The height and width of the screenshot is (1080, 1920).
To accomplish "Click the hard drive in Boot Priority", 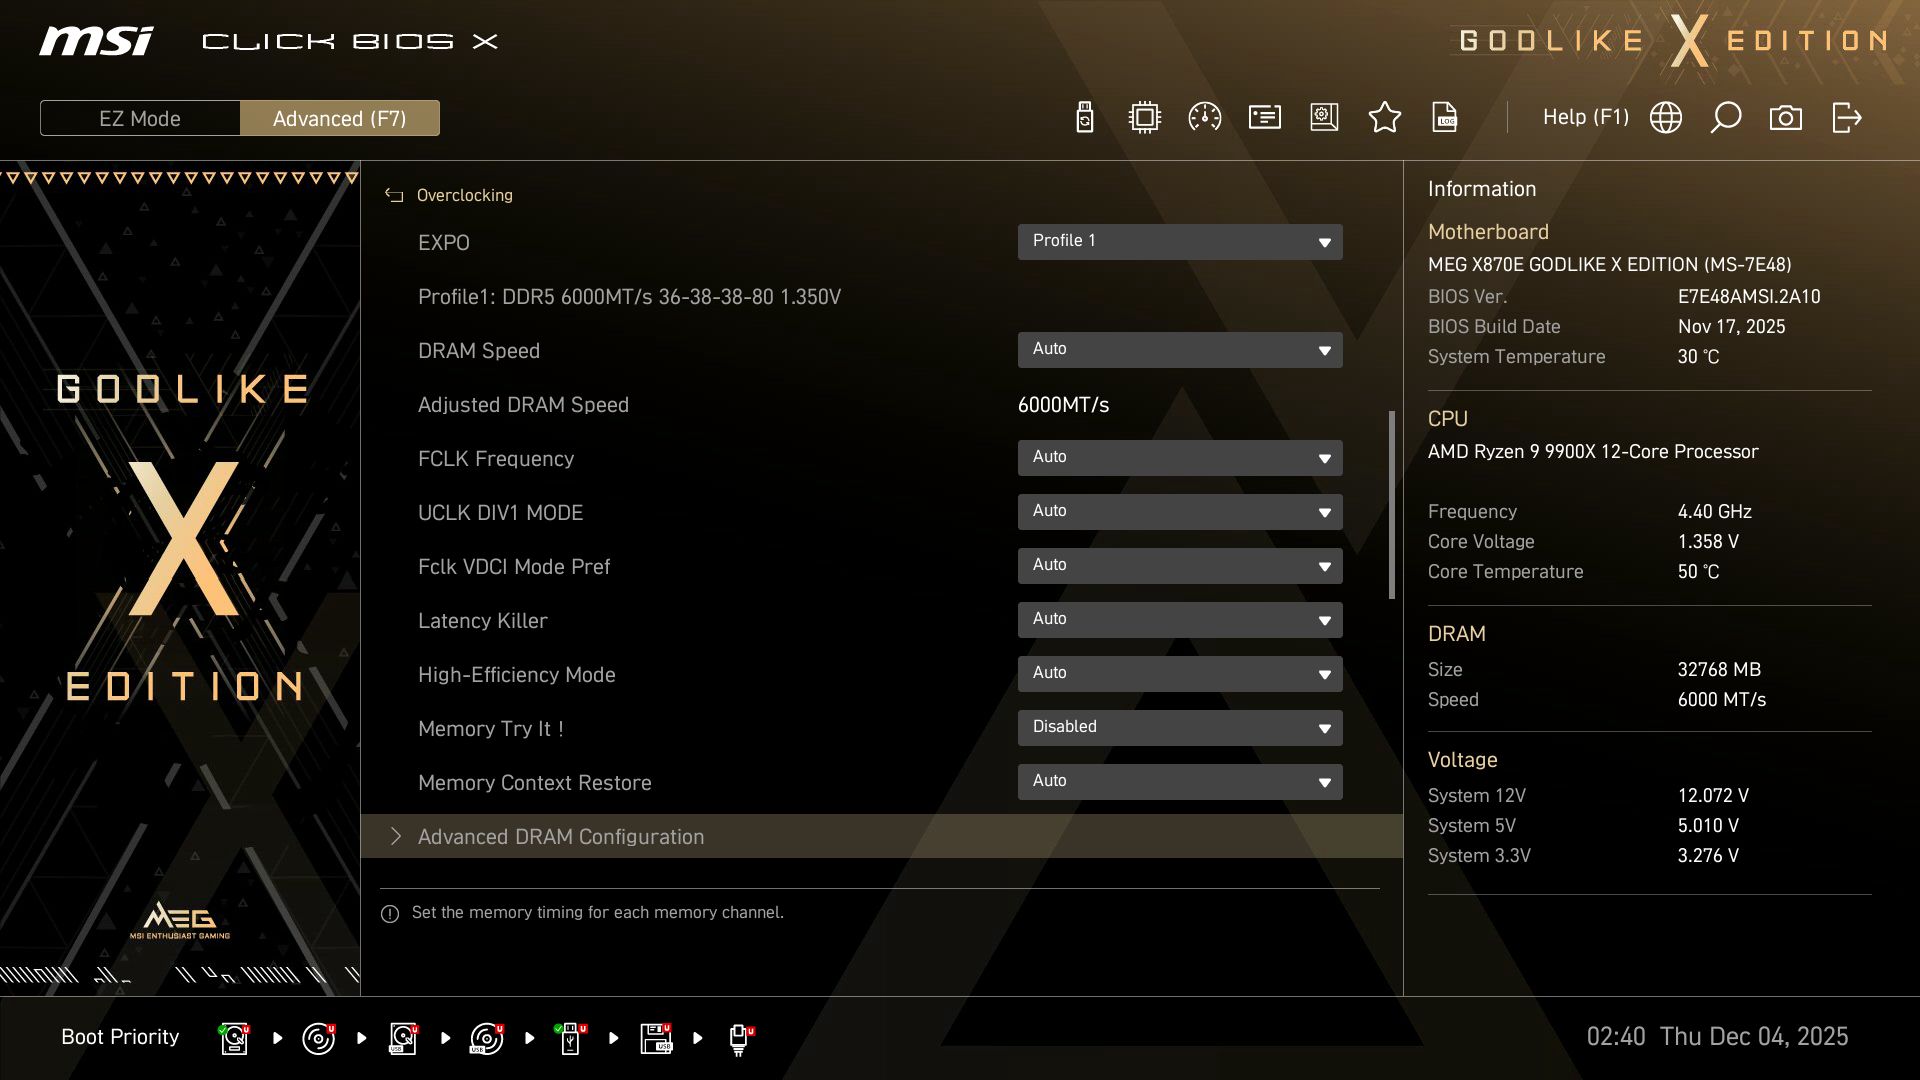I will (x=234, y=1038).
